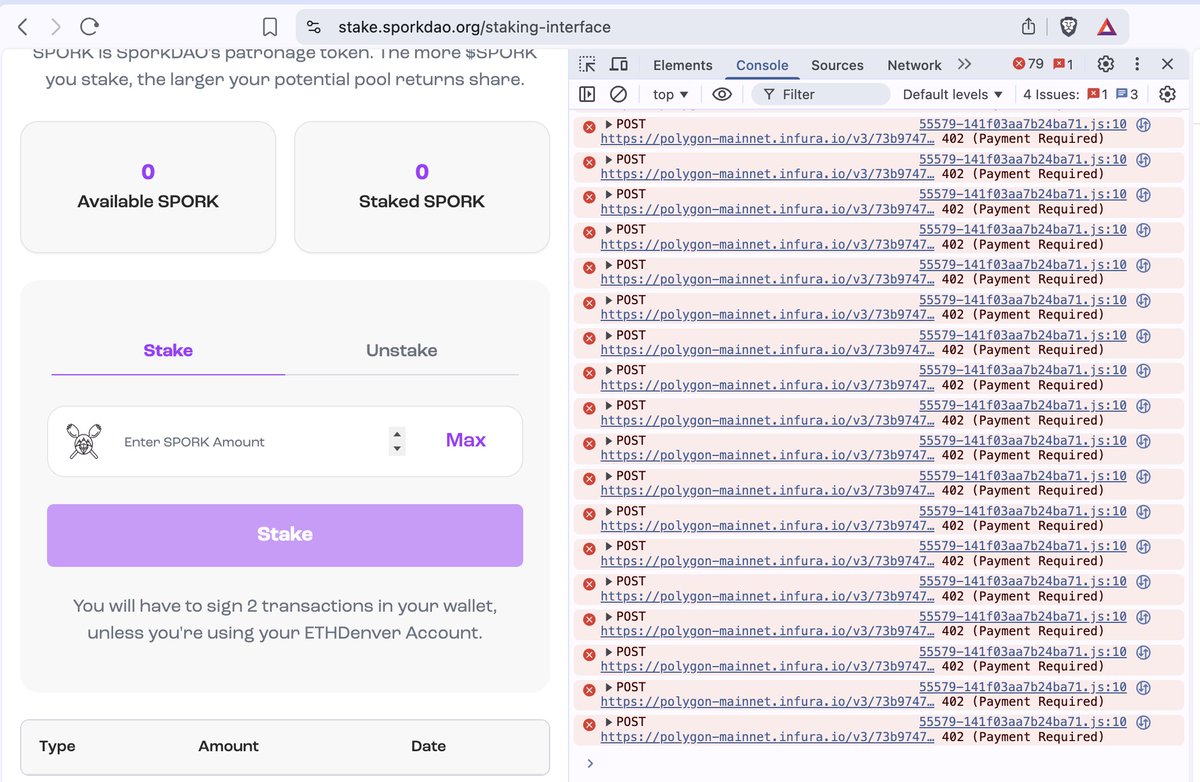Open the Network tab
1200x782 pixels.
point(914,65)
